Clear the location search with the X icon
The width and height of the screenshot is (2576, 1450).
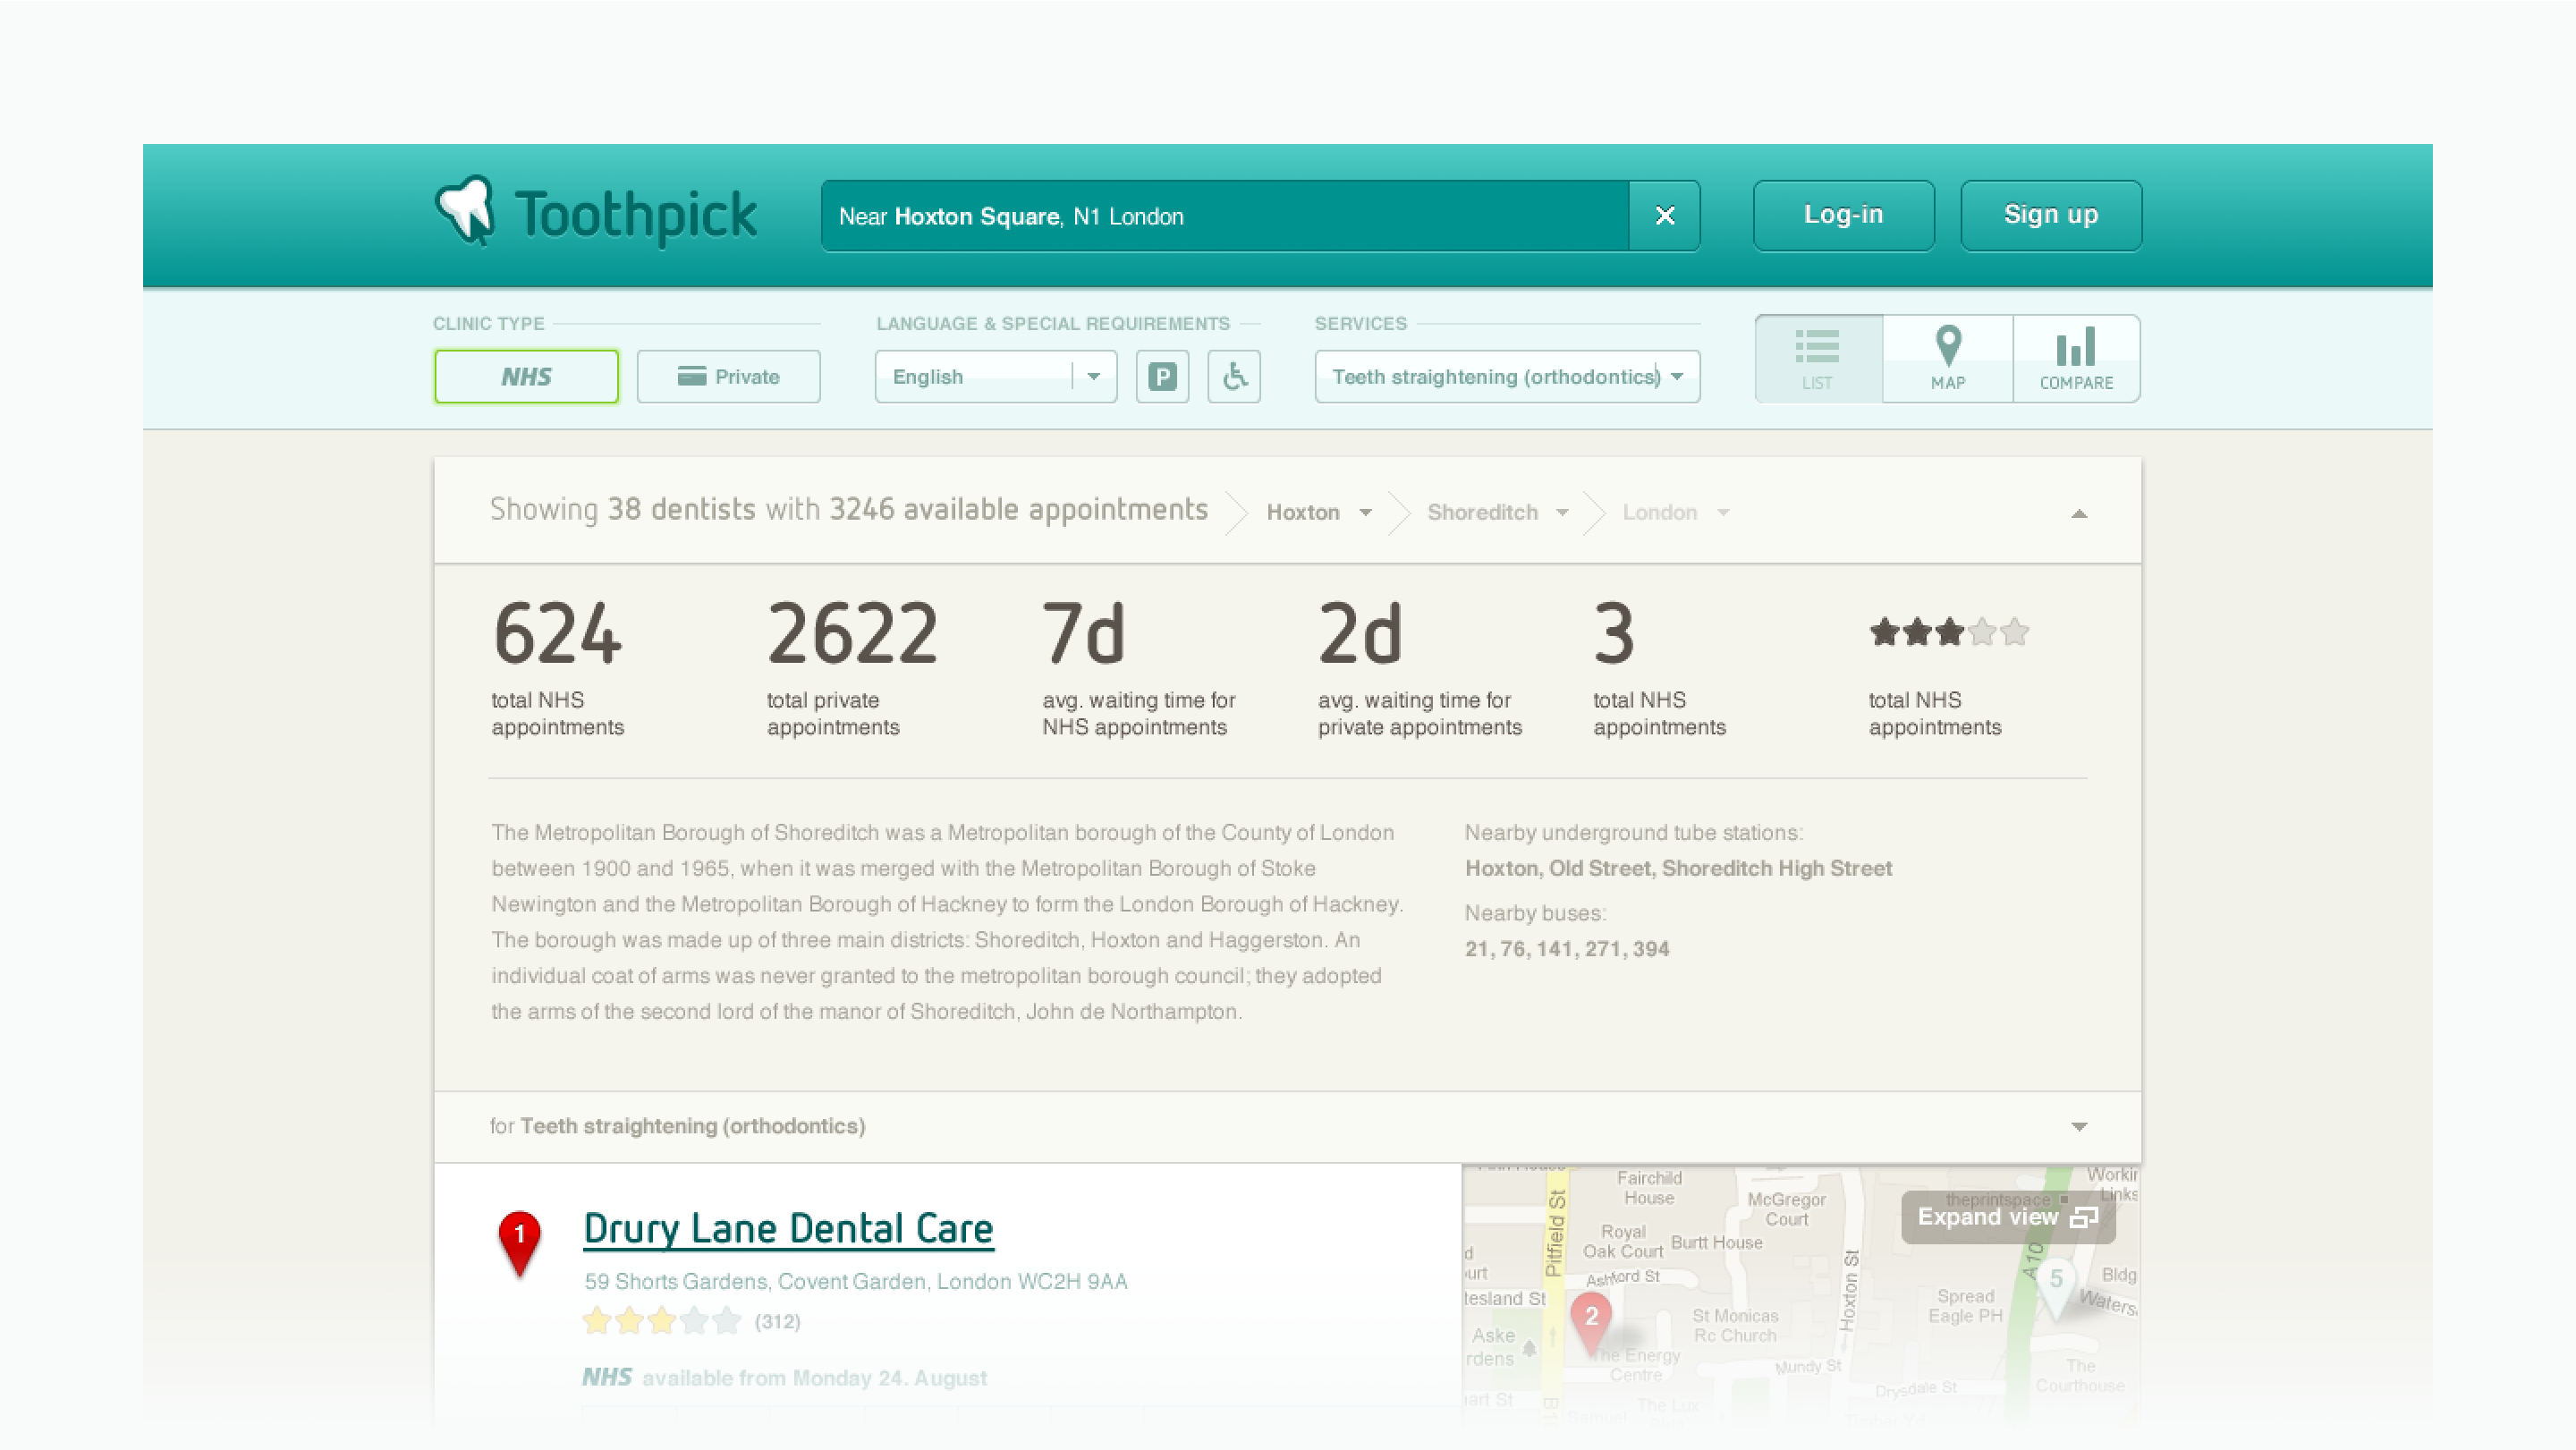click(x=1664, y=216)
